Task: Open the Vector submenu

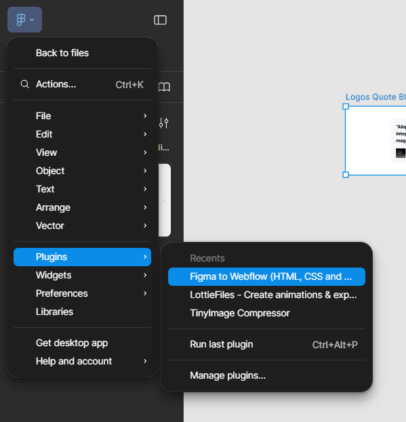Action: (x=82, y=226)
